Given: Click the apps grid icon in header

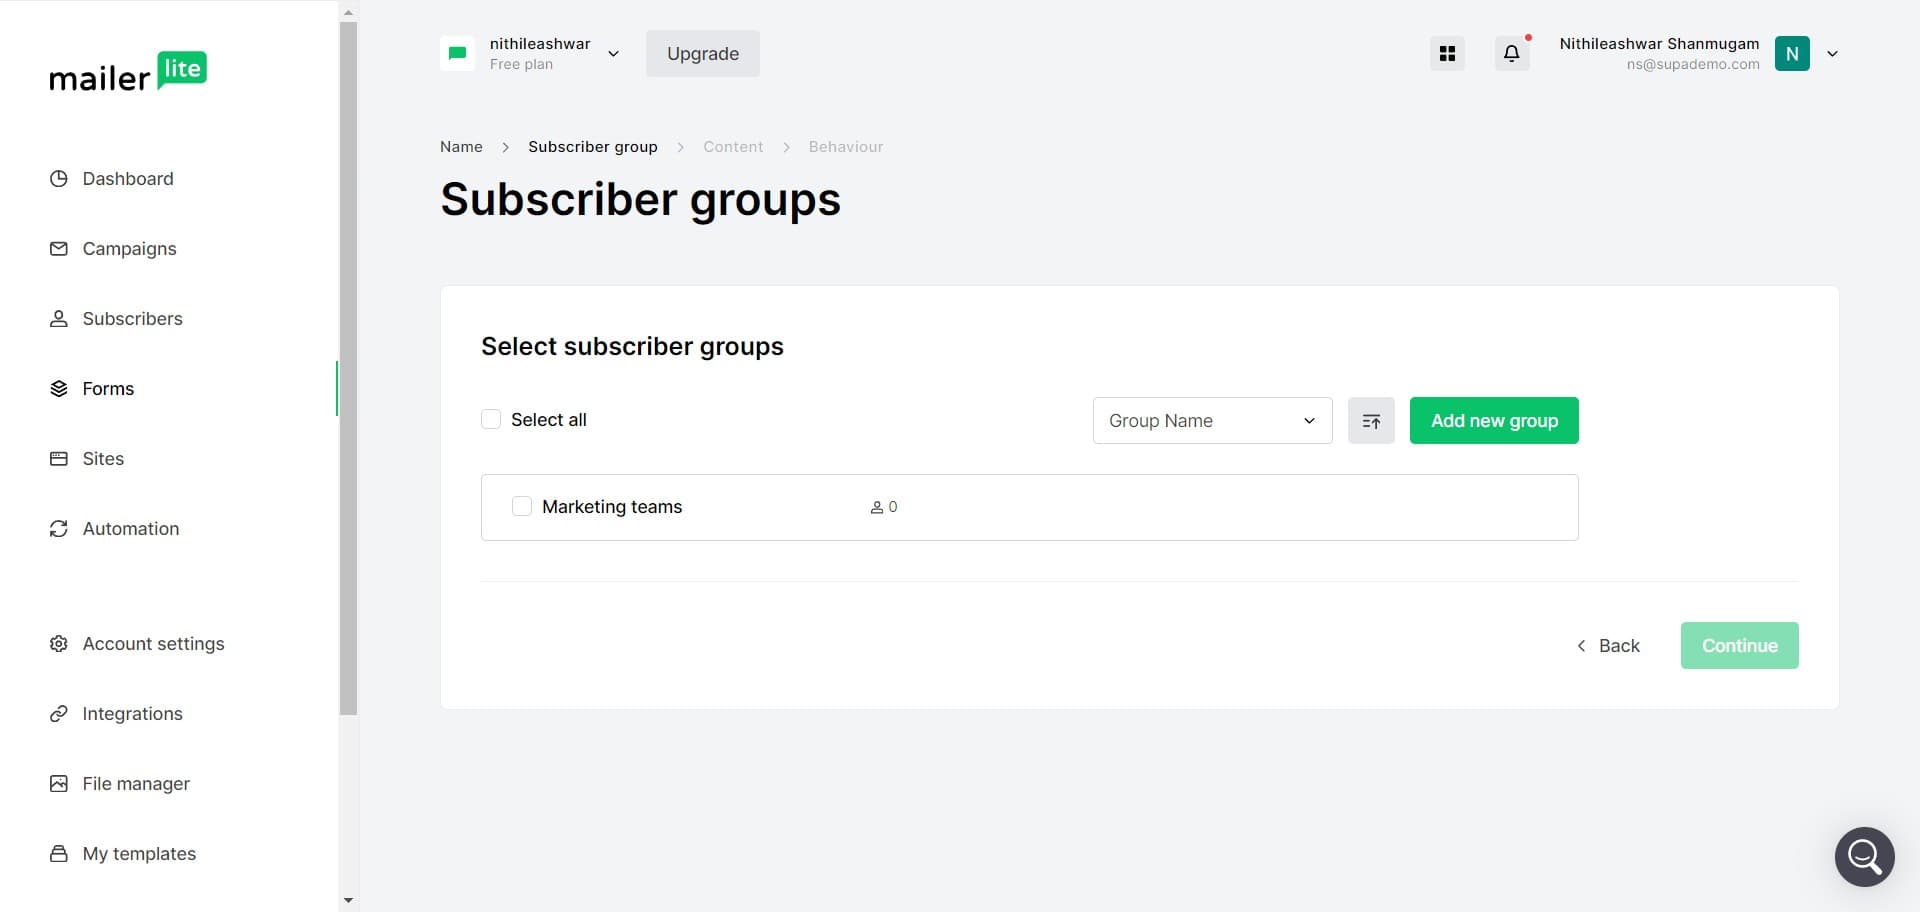Looking at the screenshot, I should pos(1446,53).
